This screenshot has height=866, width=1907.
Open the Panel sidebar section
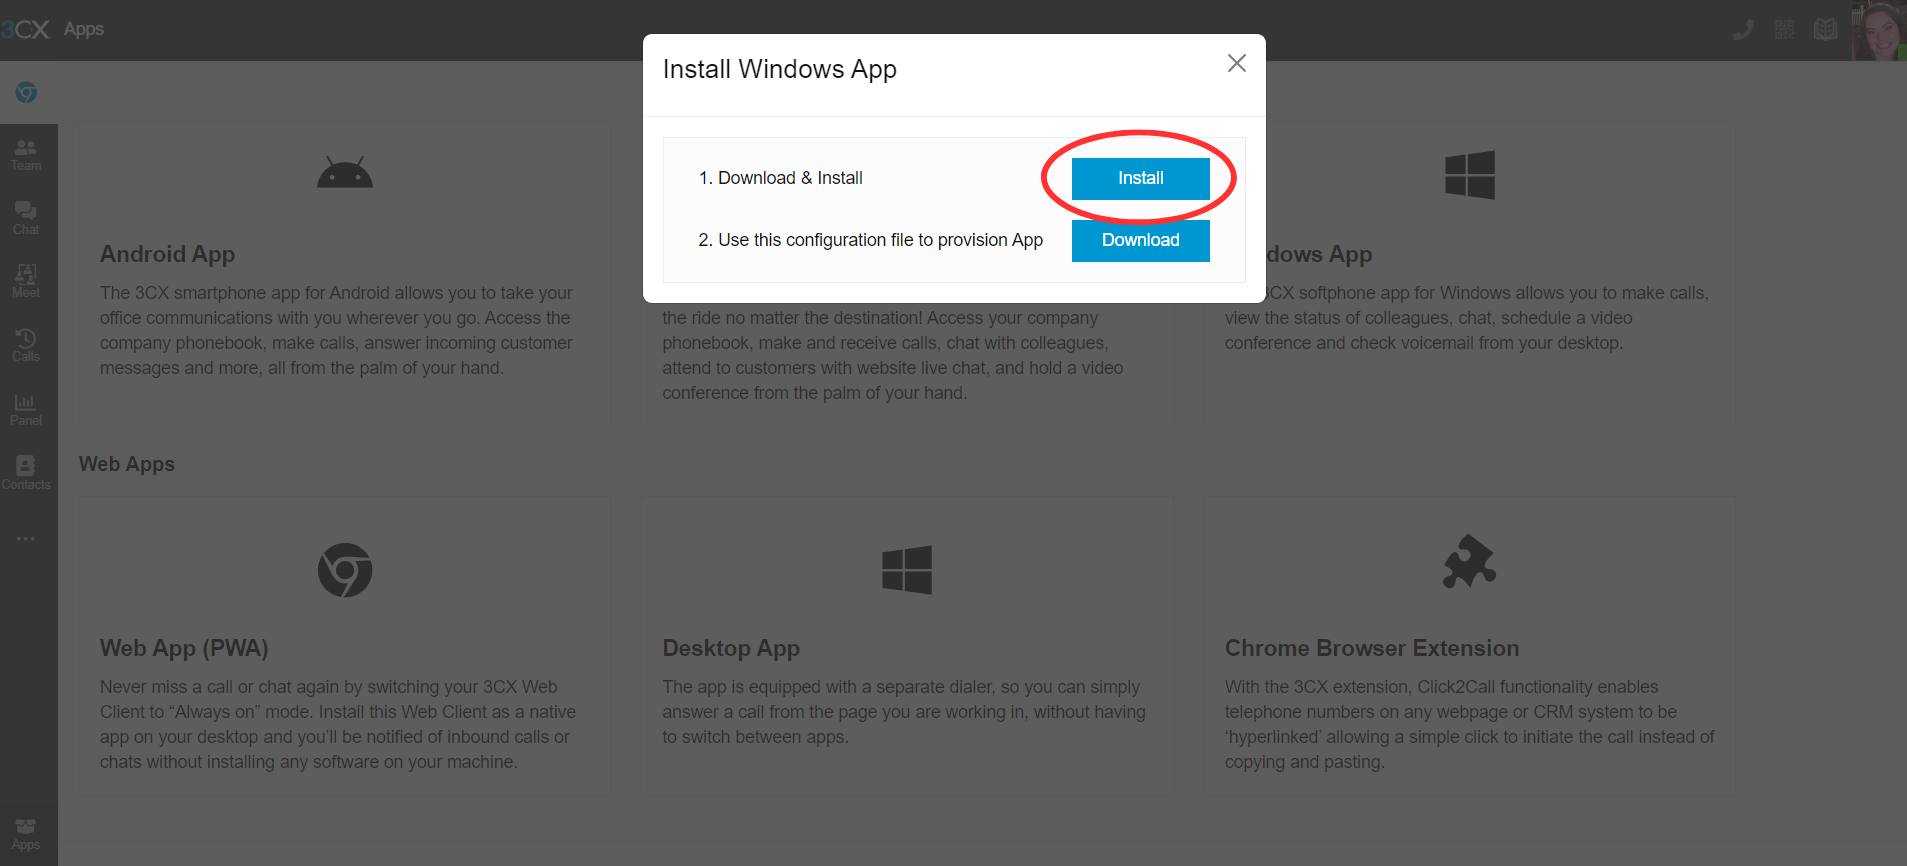pyautogui.click(x=26, y=409)
